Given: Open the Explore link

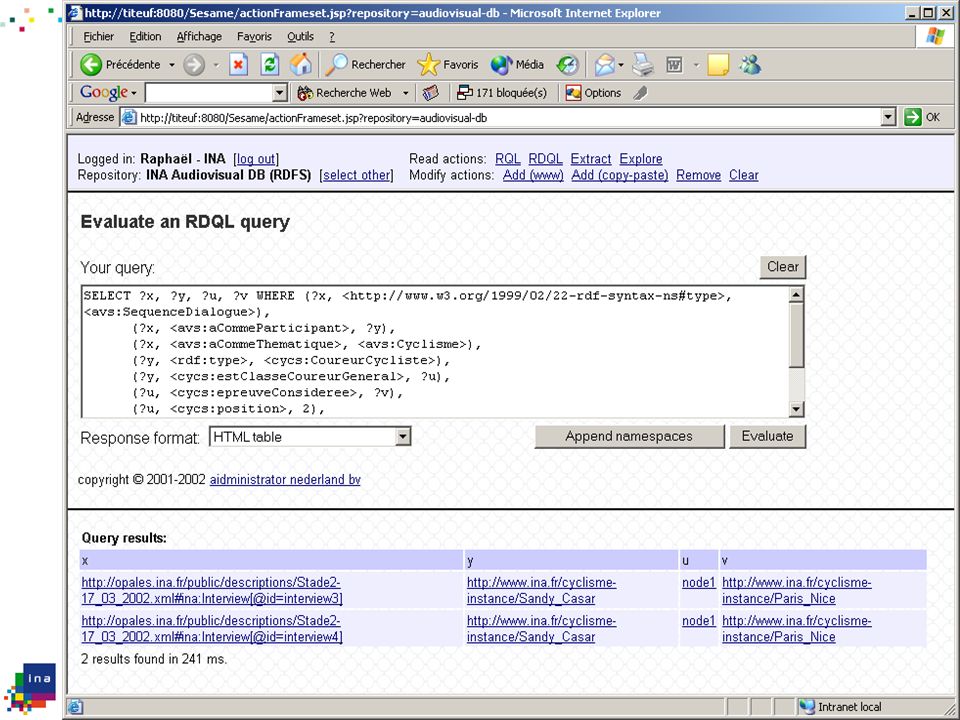Looking at the screenshot, I should 640,159.
